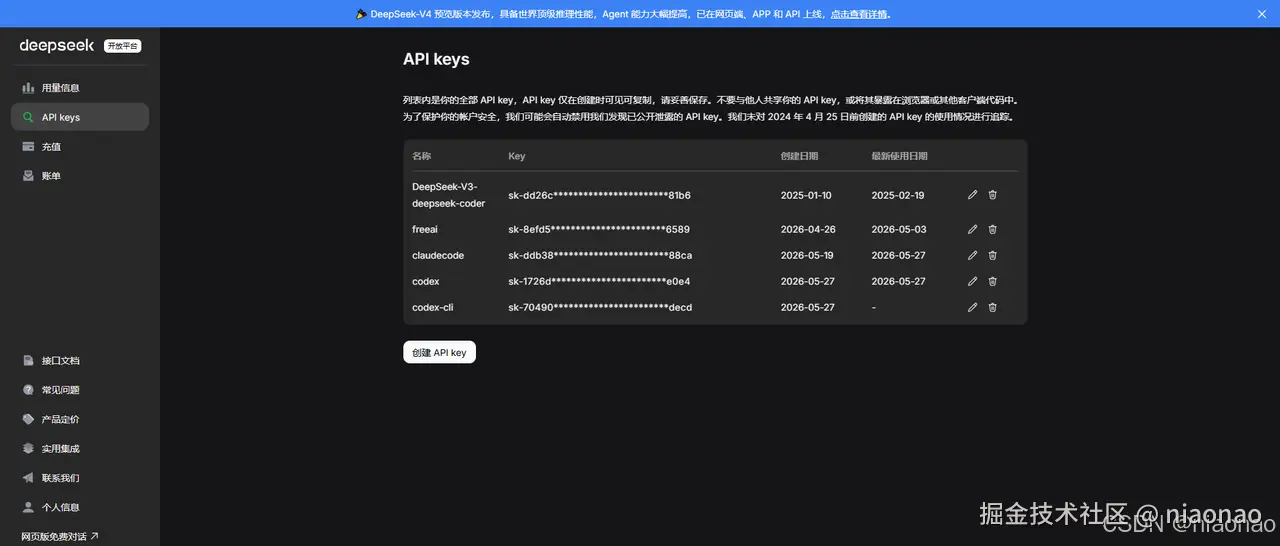Click the key value sk-1726d…e0e4
Image resolution: width=1280 pixels, height=546 pixels.
point(599,281)
